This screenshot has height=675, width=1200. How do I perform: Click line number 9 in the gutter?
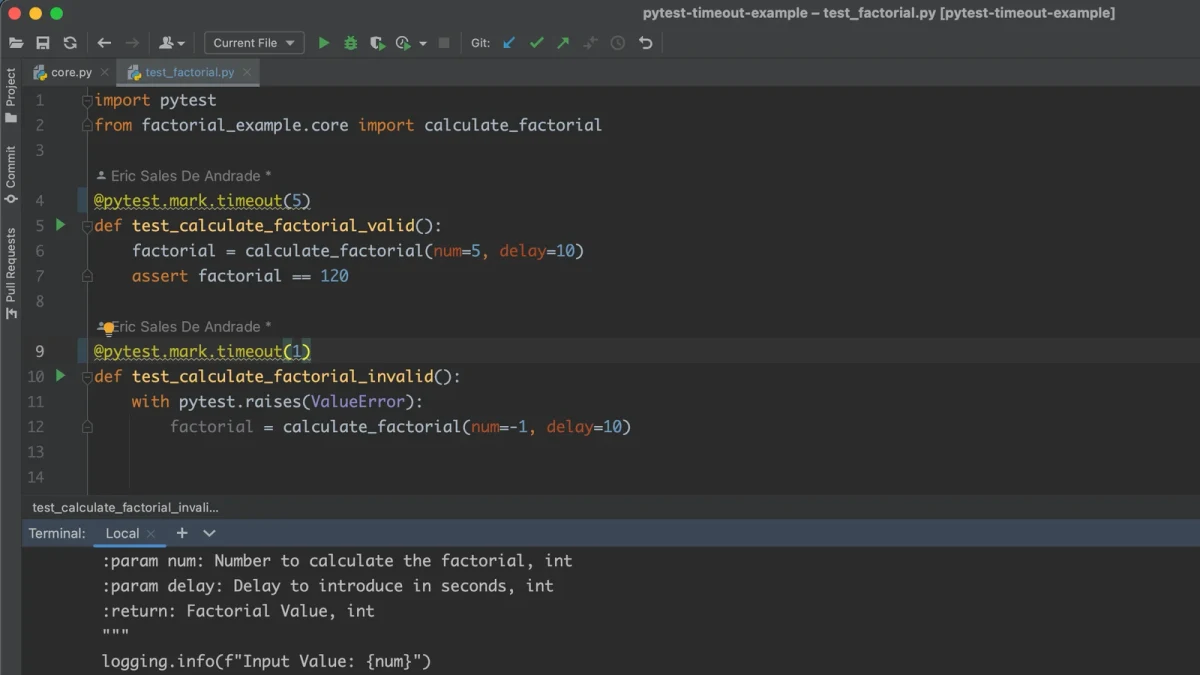click(40, 351)
